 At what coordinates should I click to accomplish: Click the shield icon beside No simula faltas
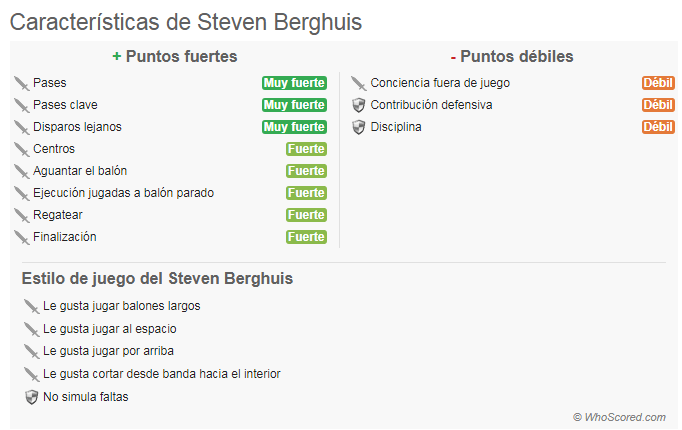pyautogui.click(x=31, y=397)
